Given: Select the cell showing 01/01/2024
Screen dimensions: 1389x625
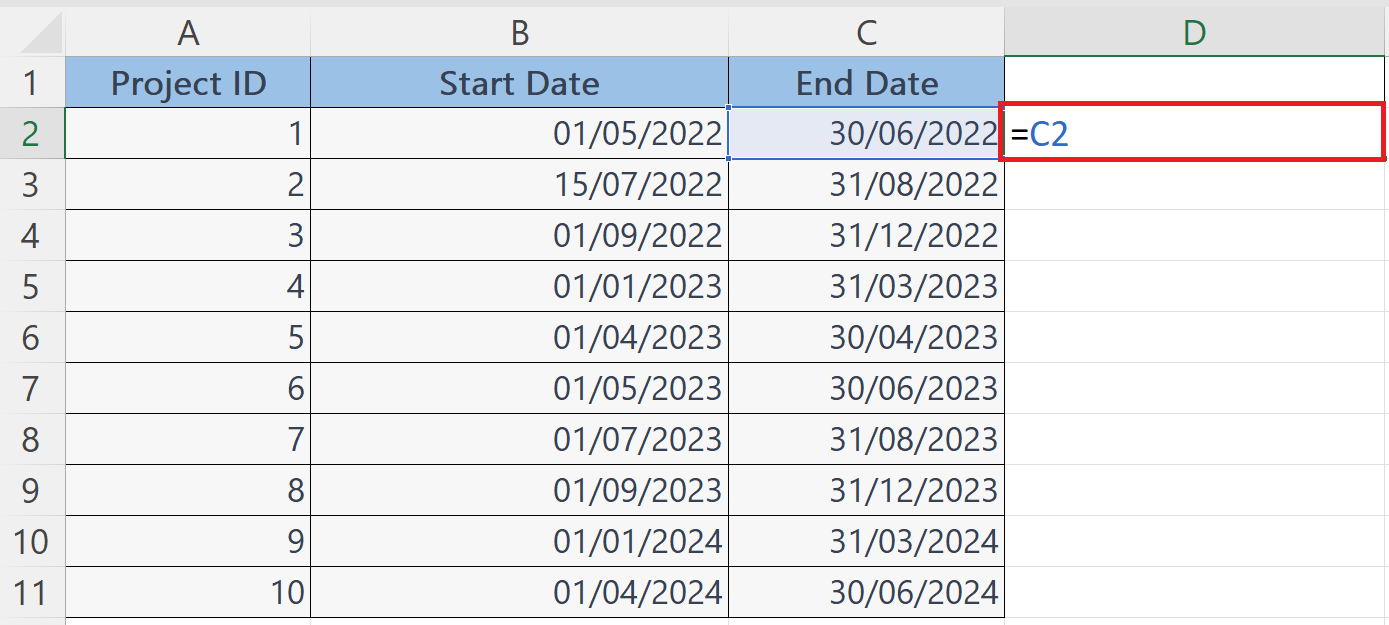Looking at the screenshot, I should (518, 542).
